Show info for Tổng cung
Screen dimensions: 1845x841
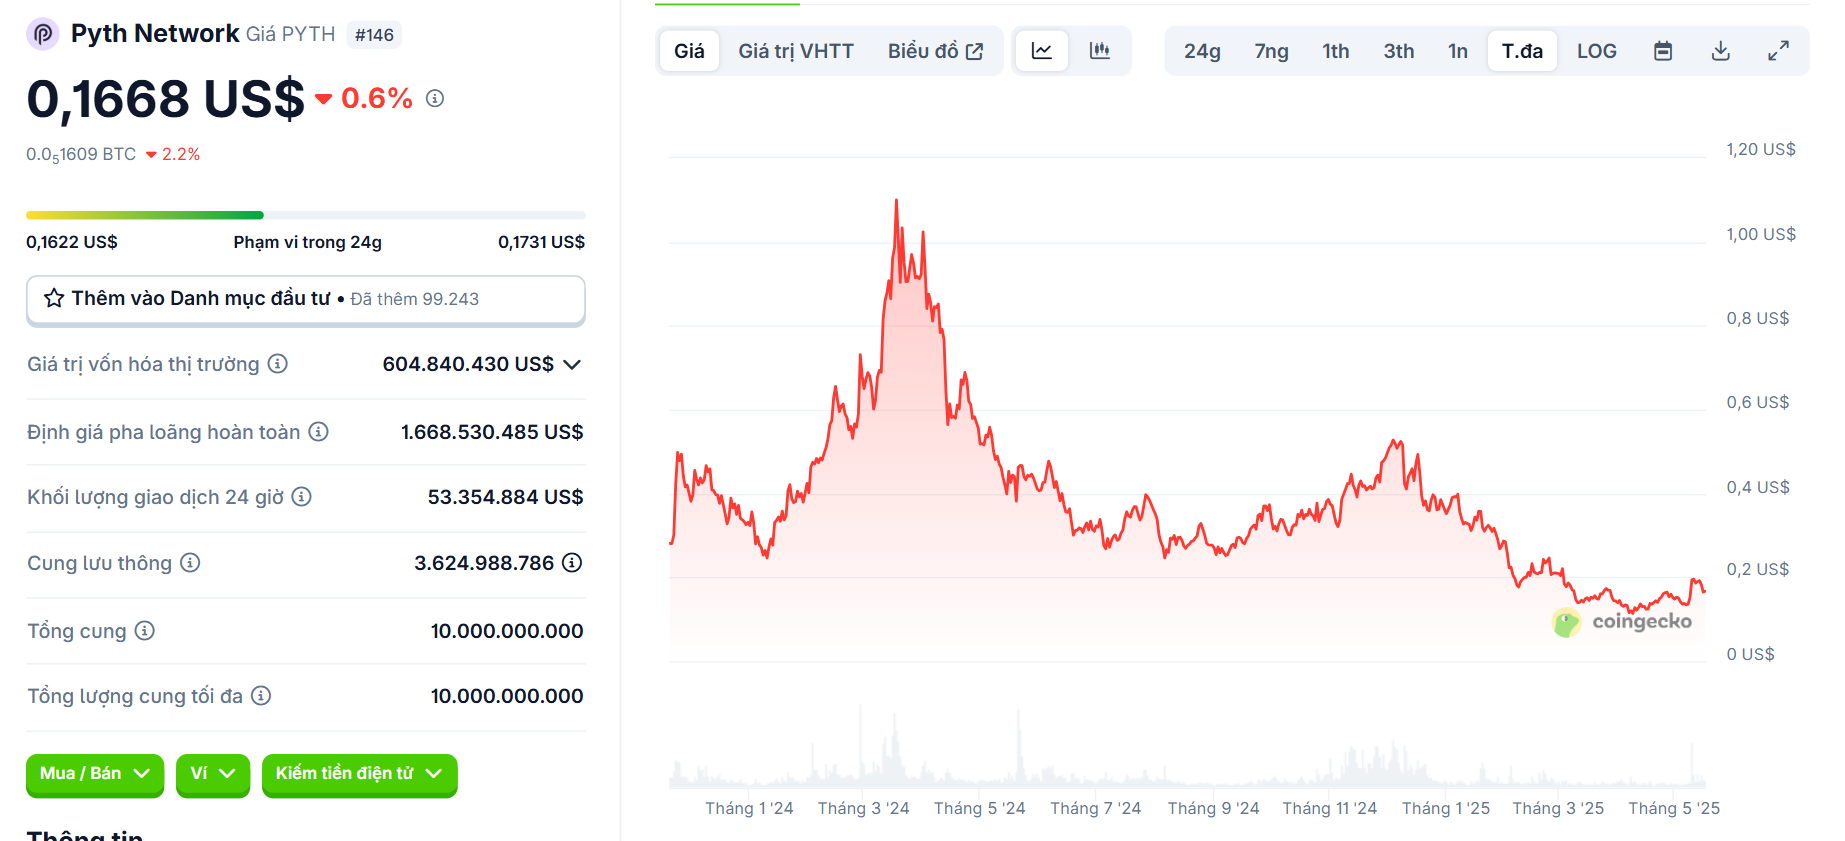tap(145, 630)
